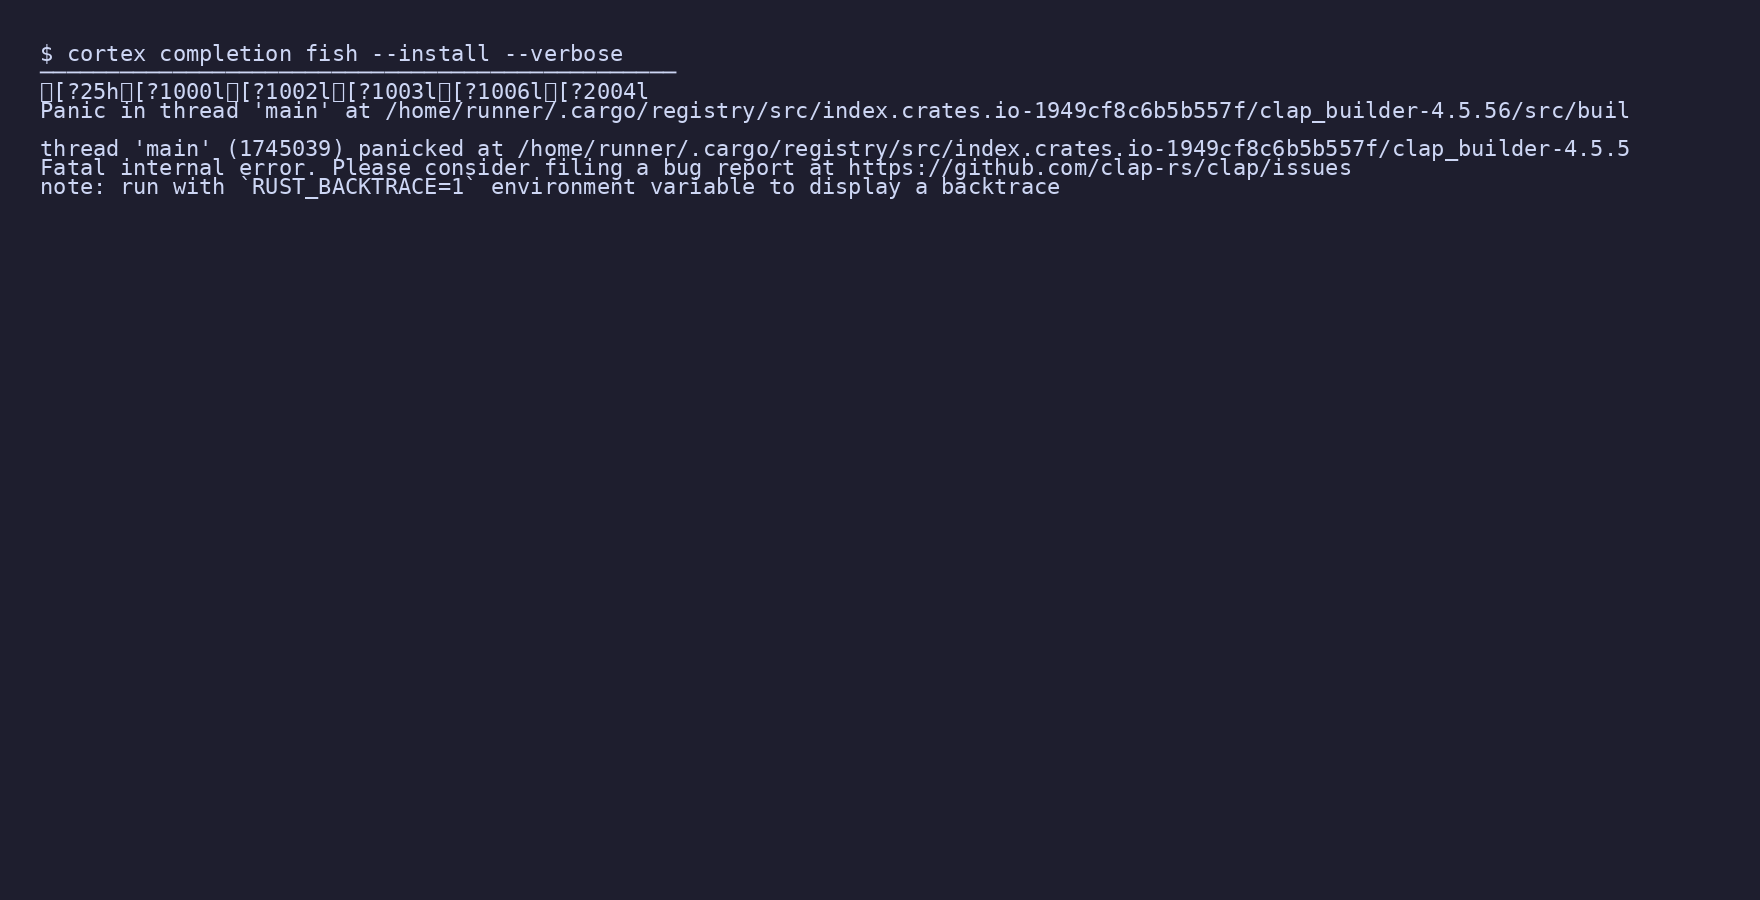The width and height of the screenshot is (1760, 900).
Task: Click the 'clap_builder-4.5.56/src/buil' path segment
Action: [1444, 111]
